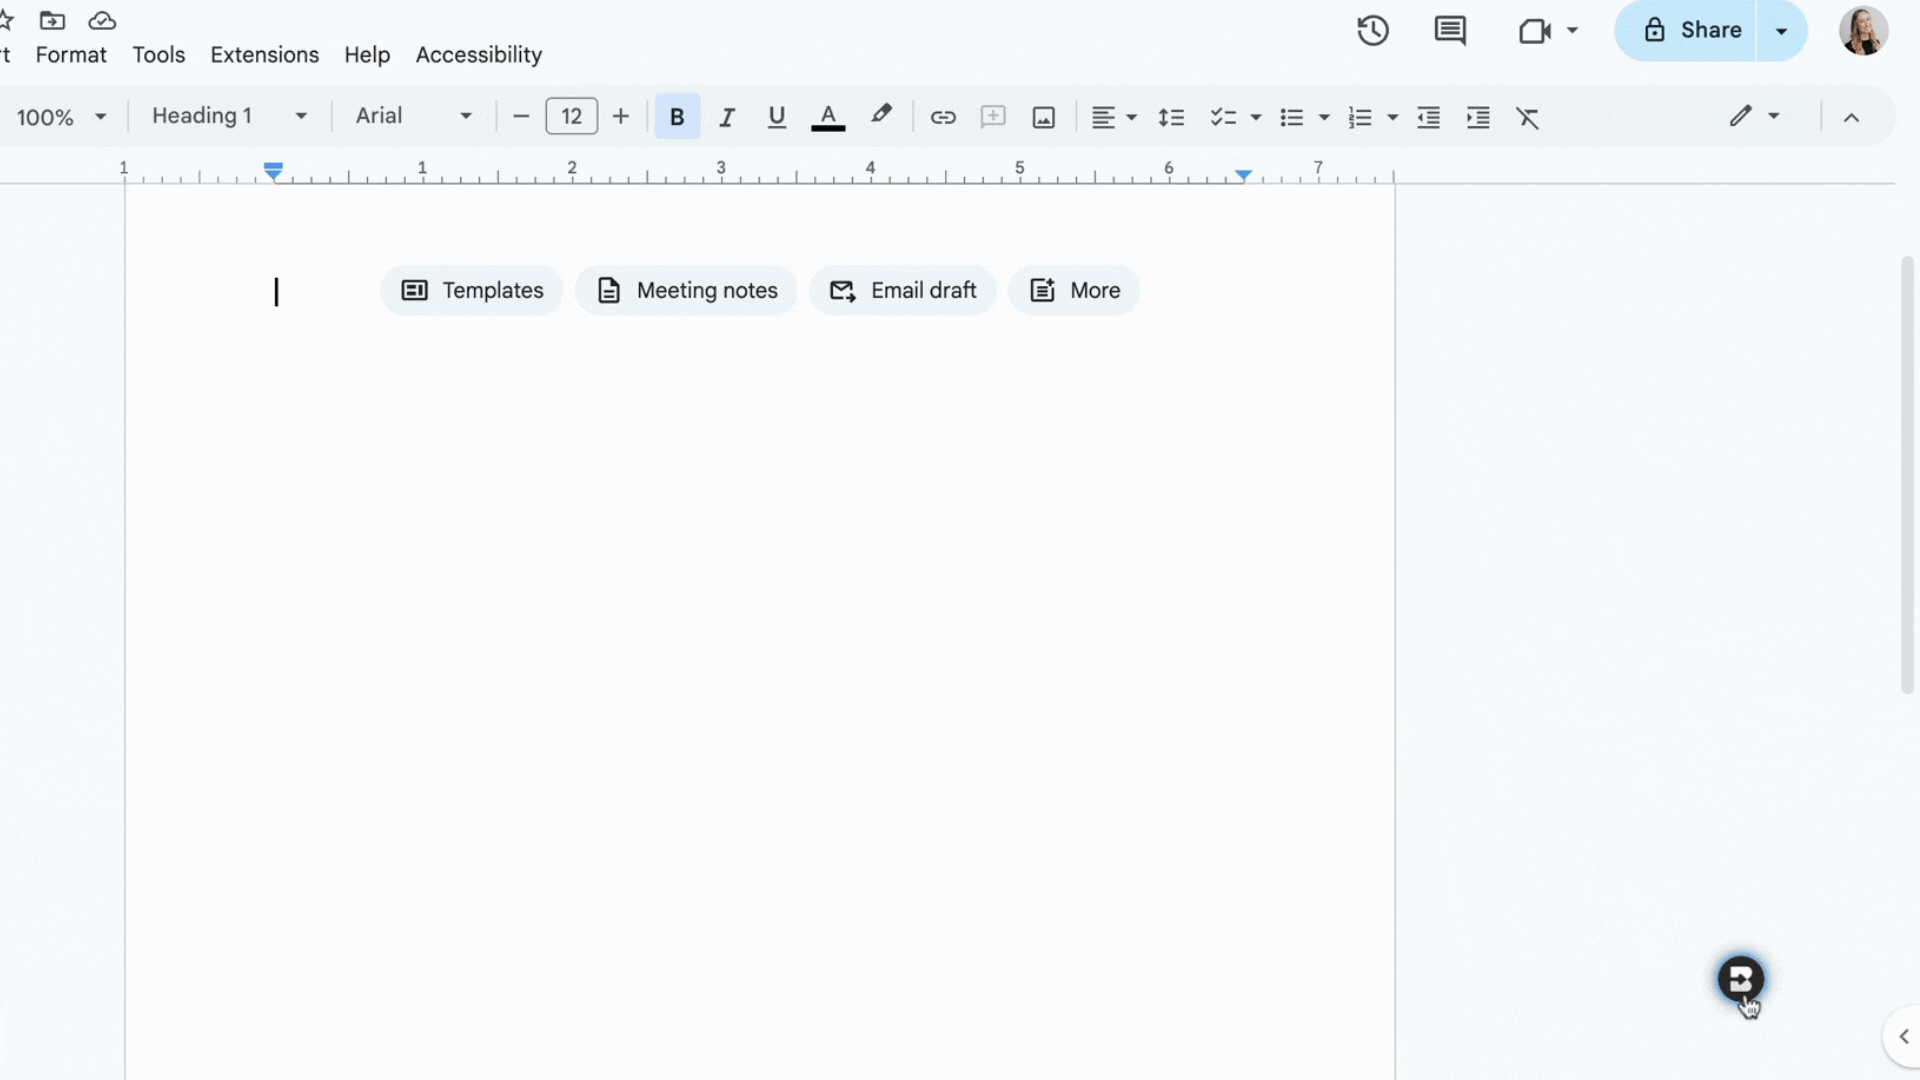
Task: Open the Accessibility menu
Action: tap(478, 55)
